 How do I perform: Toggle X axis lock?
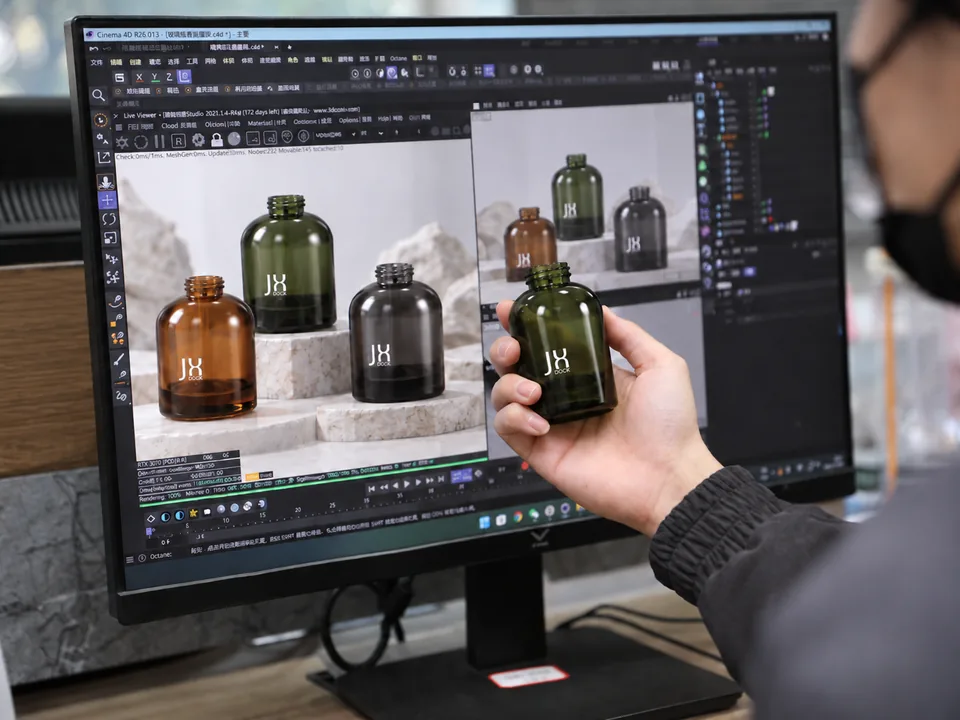point(140,77)
